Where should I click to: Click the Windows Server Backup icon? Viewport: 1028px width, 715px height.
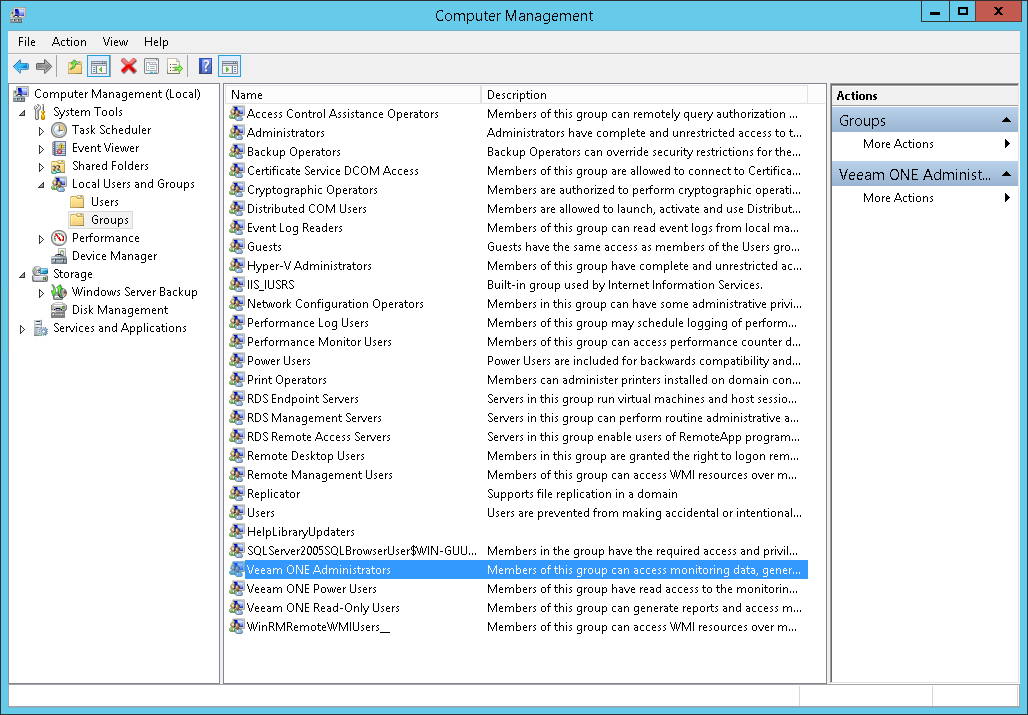click(x=59, y=292)
